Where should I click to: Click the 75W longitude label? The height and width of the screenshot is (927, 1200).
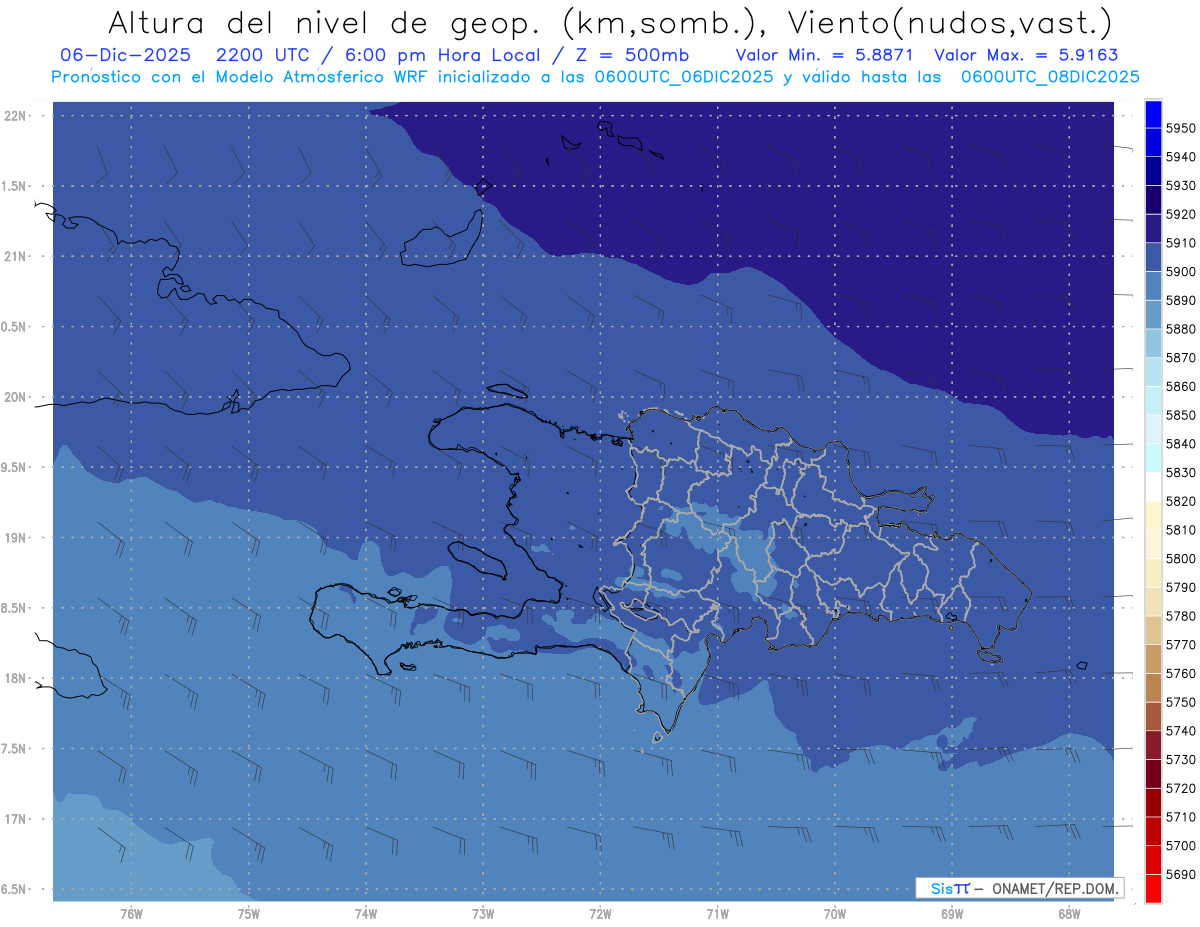point(249,914)
